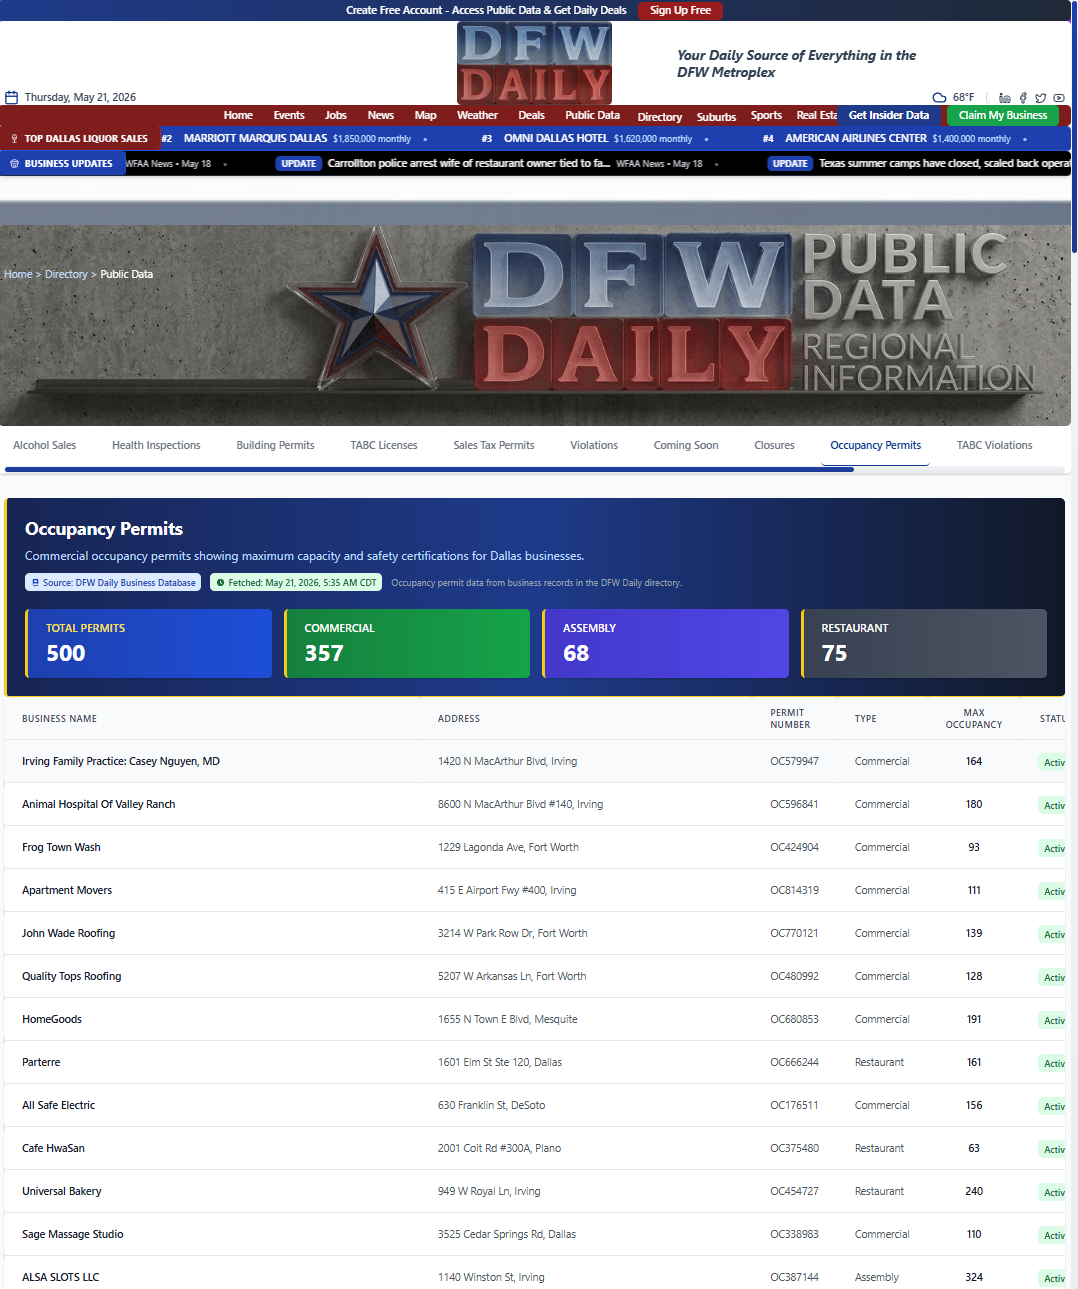1078x1289 pixels.
Task: Open the News nav item
Action: (381, 115)
